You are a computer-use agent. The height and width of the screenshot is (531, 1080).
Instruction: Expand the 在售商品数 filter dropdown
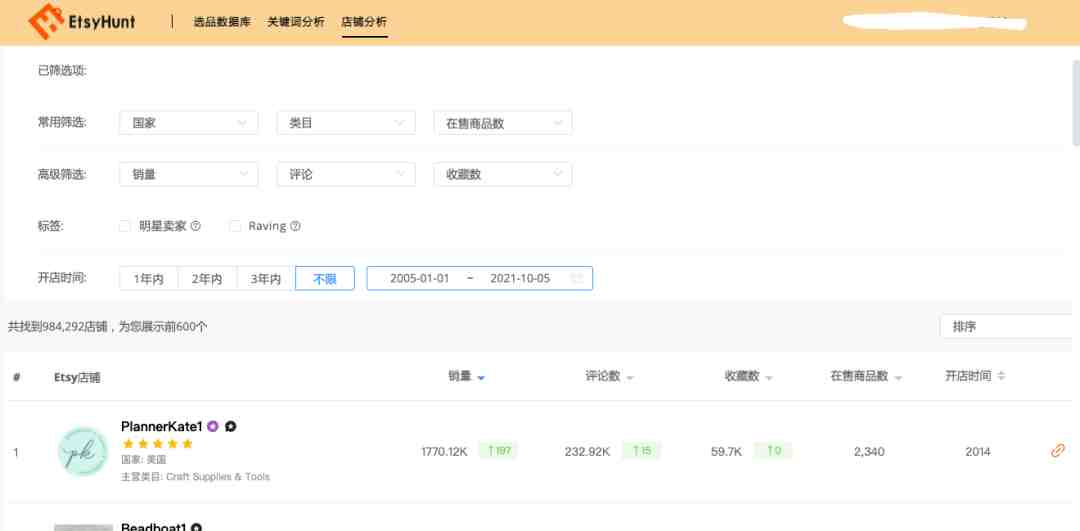point(503,123)
